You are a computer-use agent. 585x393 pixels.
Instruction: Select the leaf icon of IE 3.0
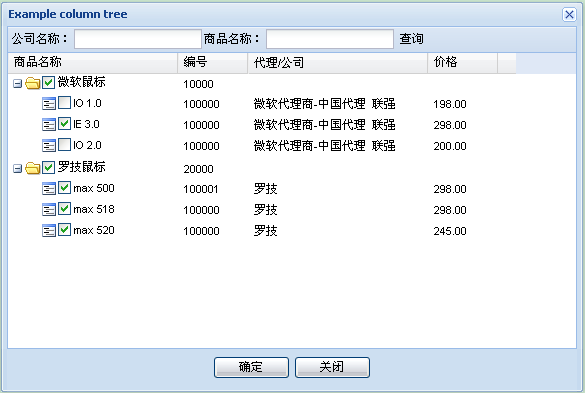pyautogui.click(x=49, y=125)
